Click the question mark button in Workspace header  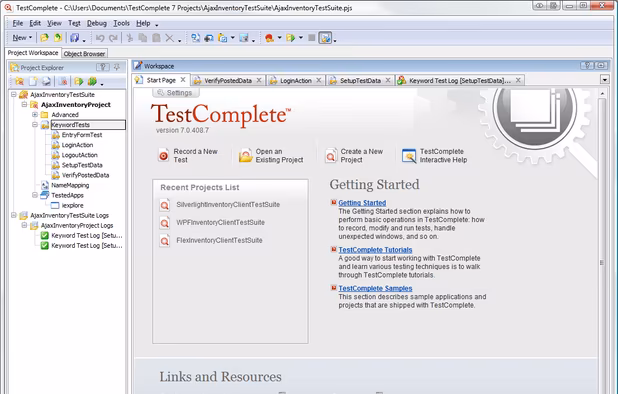[587, 66]
